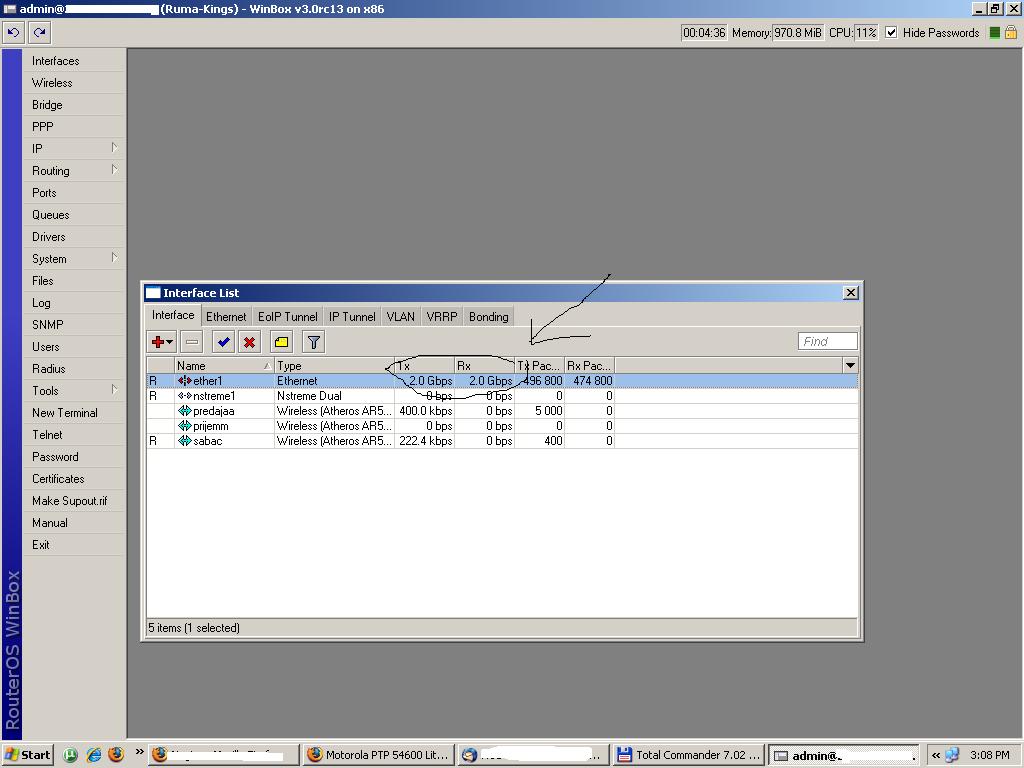Click the sabac wireless icon
This screenshot has width=1024, height=768.
(184, 441)
